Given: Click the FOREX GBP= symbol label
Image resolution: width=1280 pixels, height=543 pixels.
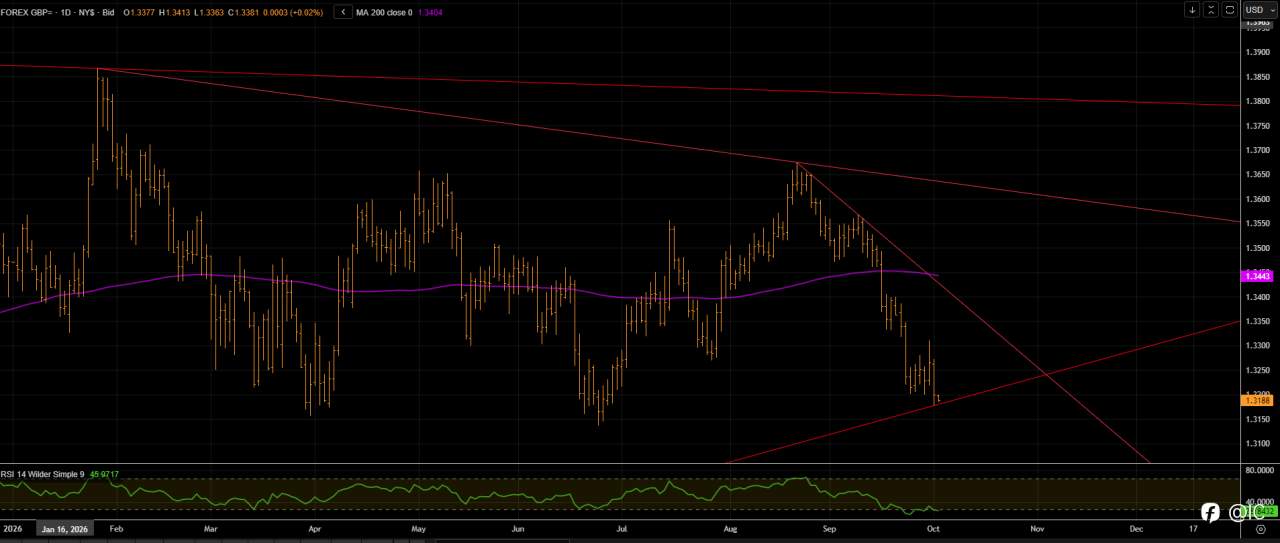Looking at the screenshot, I should [28, 12].
